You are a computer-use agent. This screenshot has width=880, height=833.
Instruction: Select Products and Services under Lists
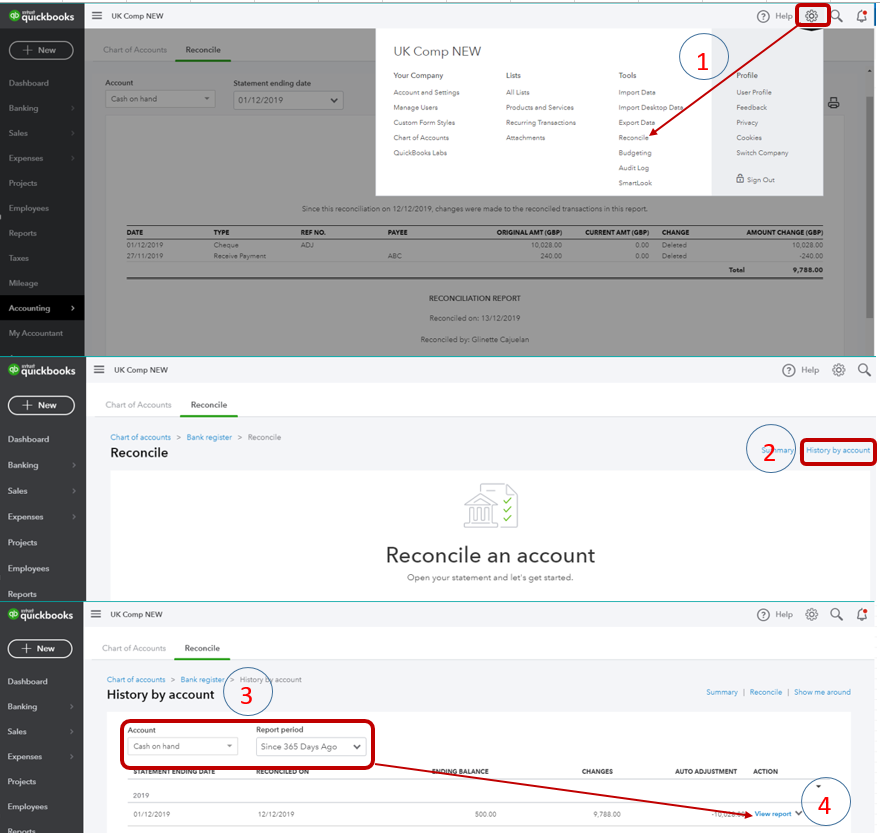pyautogui.click(x=539, y=107)
